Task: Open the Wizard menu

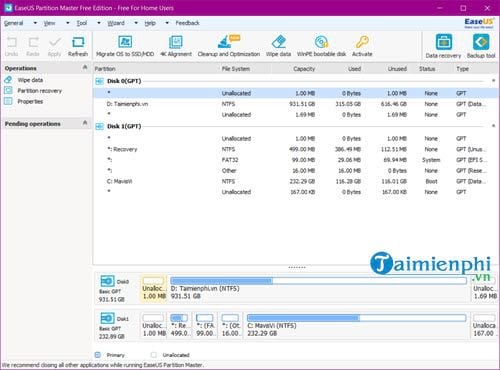Action: point(116,23)
